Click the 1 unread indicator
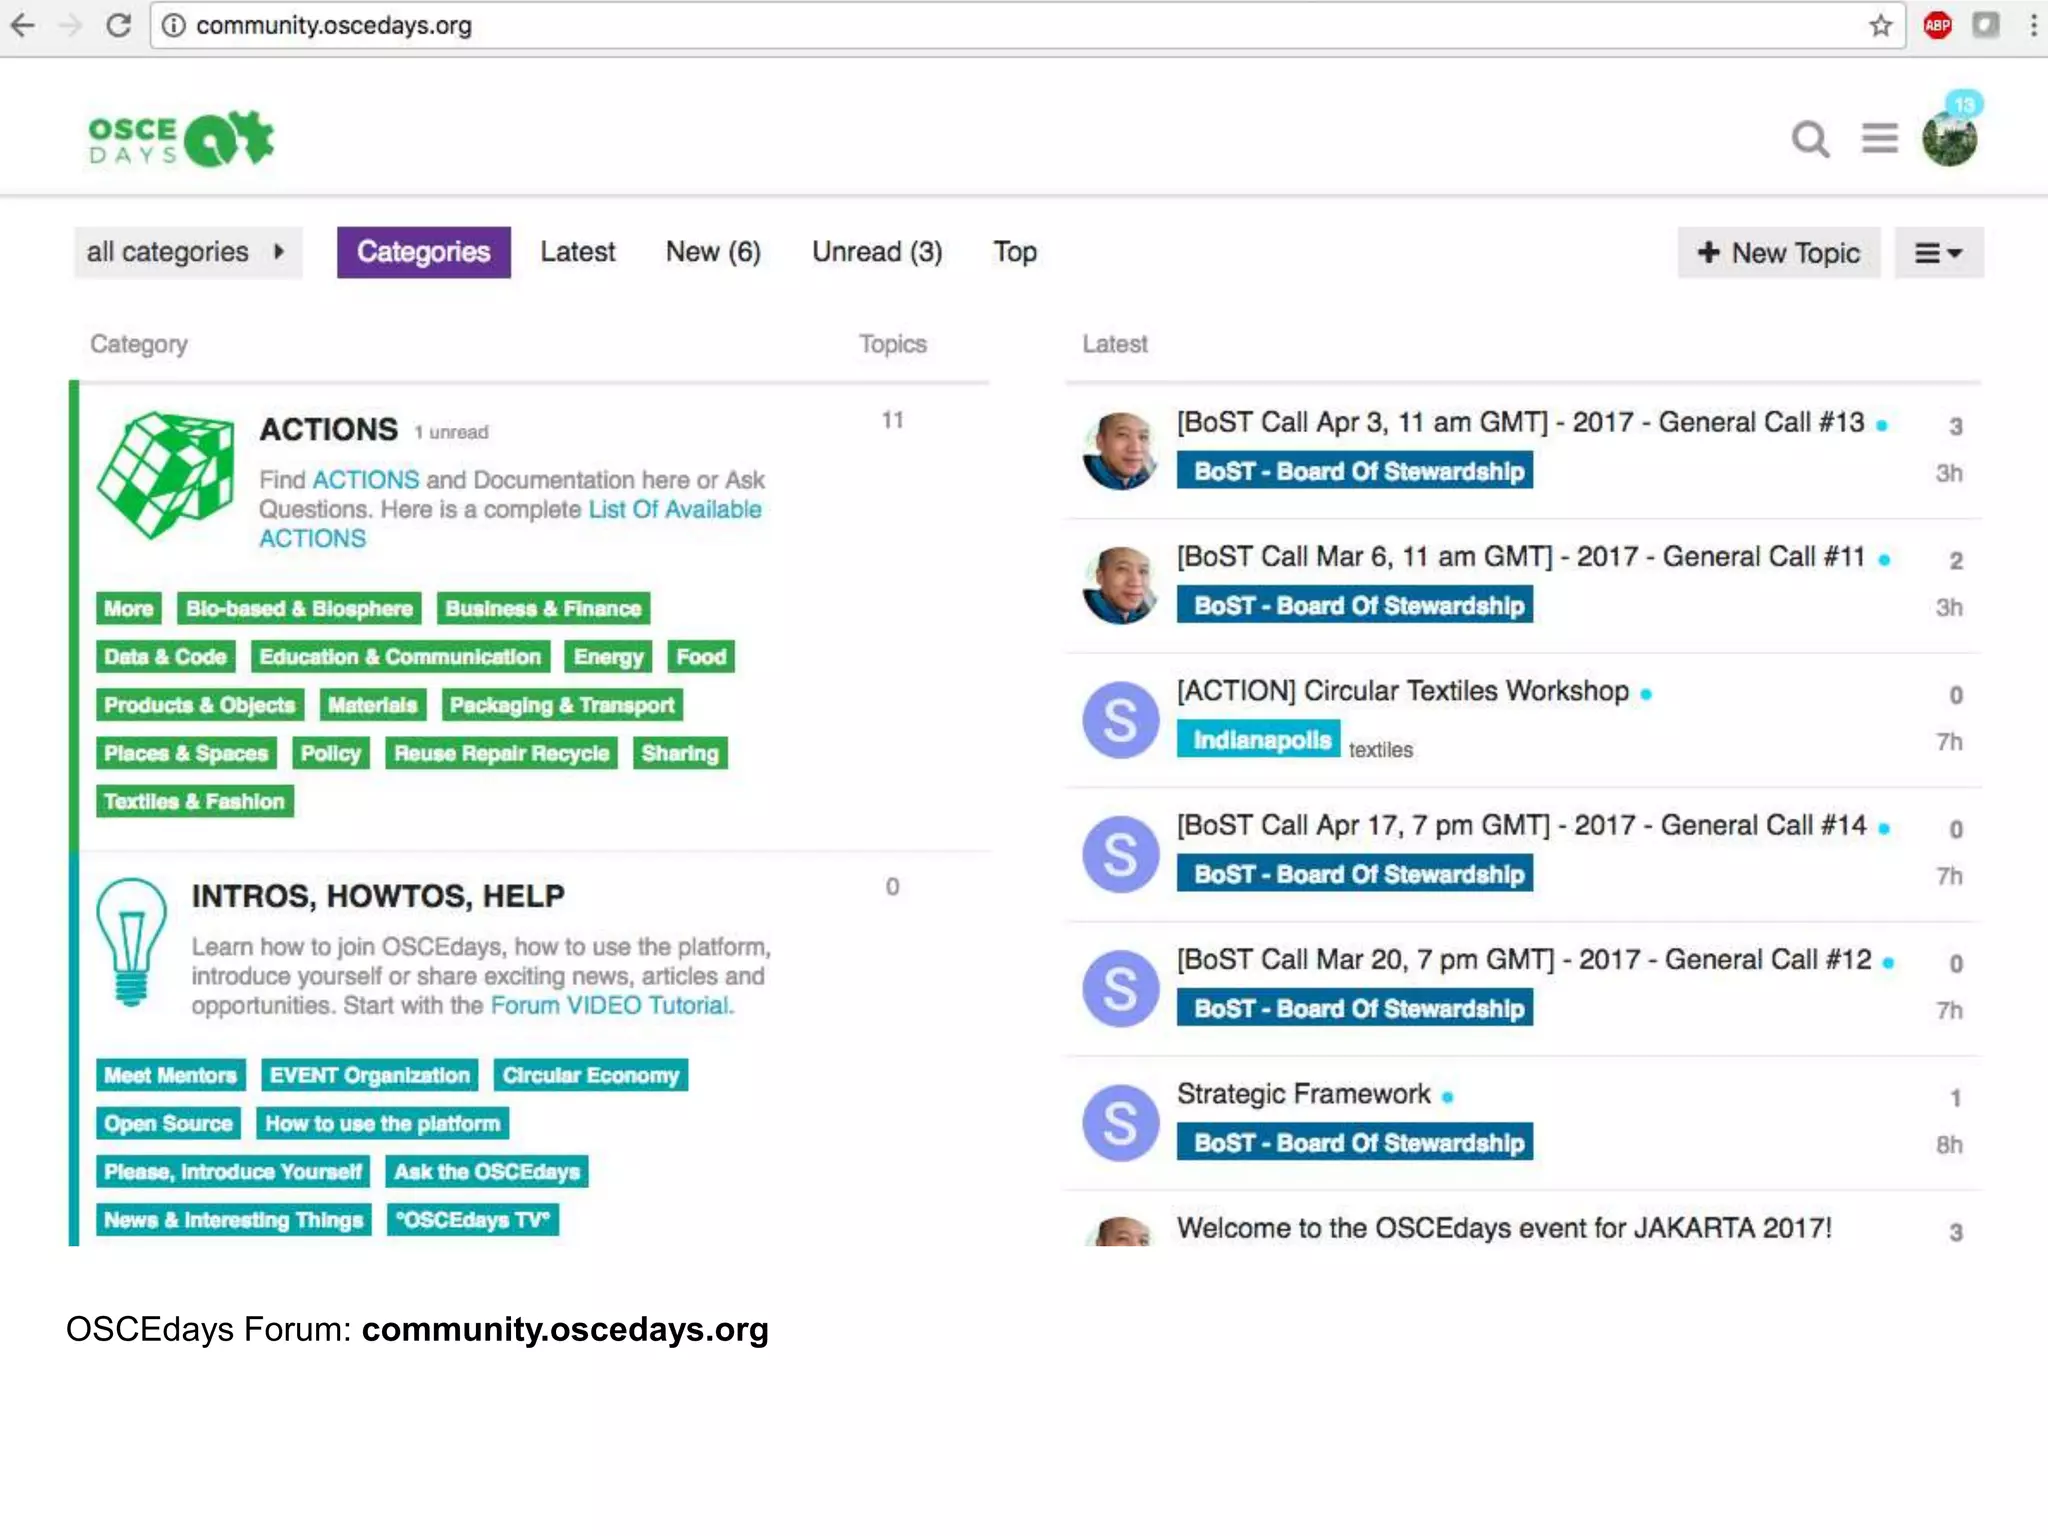Screen dimensions: 2048x1536 point(451,432)
